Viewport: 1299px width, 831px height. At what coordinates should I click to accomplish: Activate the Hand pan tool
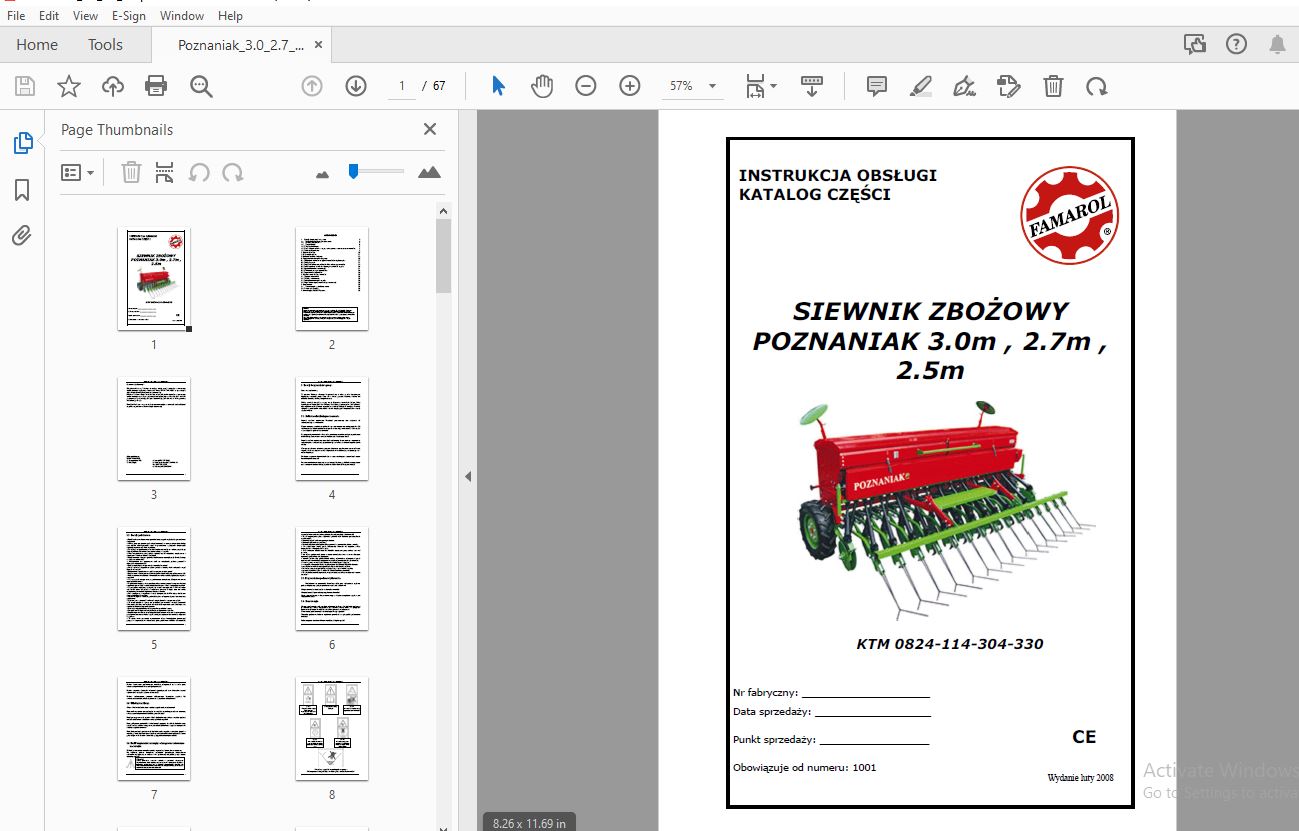click(542, 86)
